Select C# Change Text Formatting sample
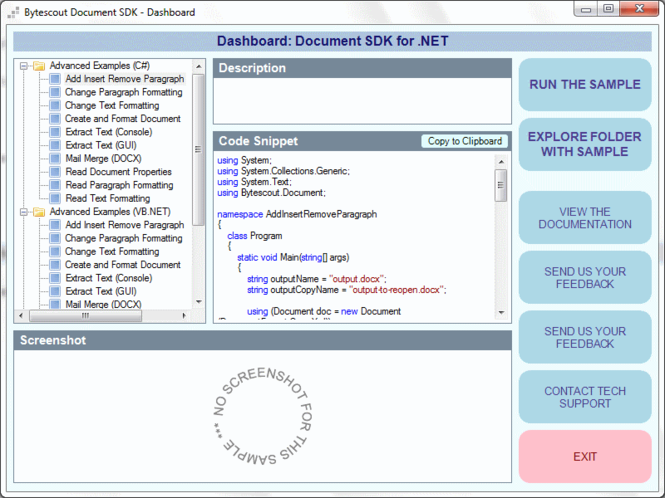Viewport: 665px width, 498px height. (x=112, y=105)
